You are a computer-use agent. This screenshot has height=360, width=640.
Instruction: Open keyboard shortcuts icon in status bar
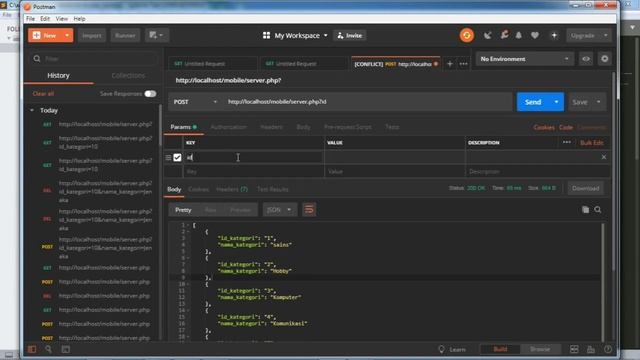tap(591, 349)
